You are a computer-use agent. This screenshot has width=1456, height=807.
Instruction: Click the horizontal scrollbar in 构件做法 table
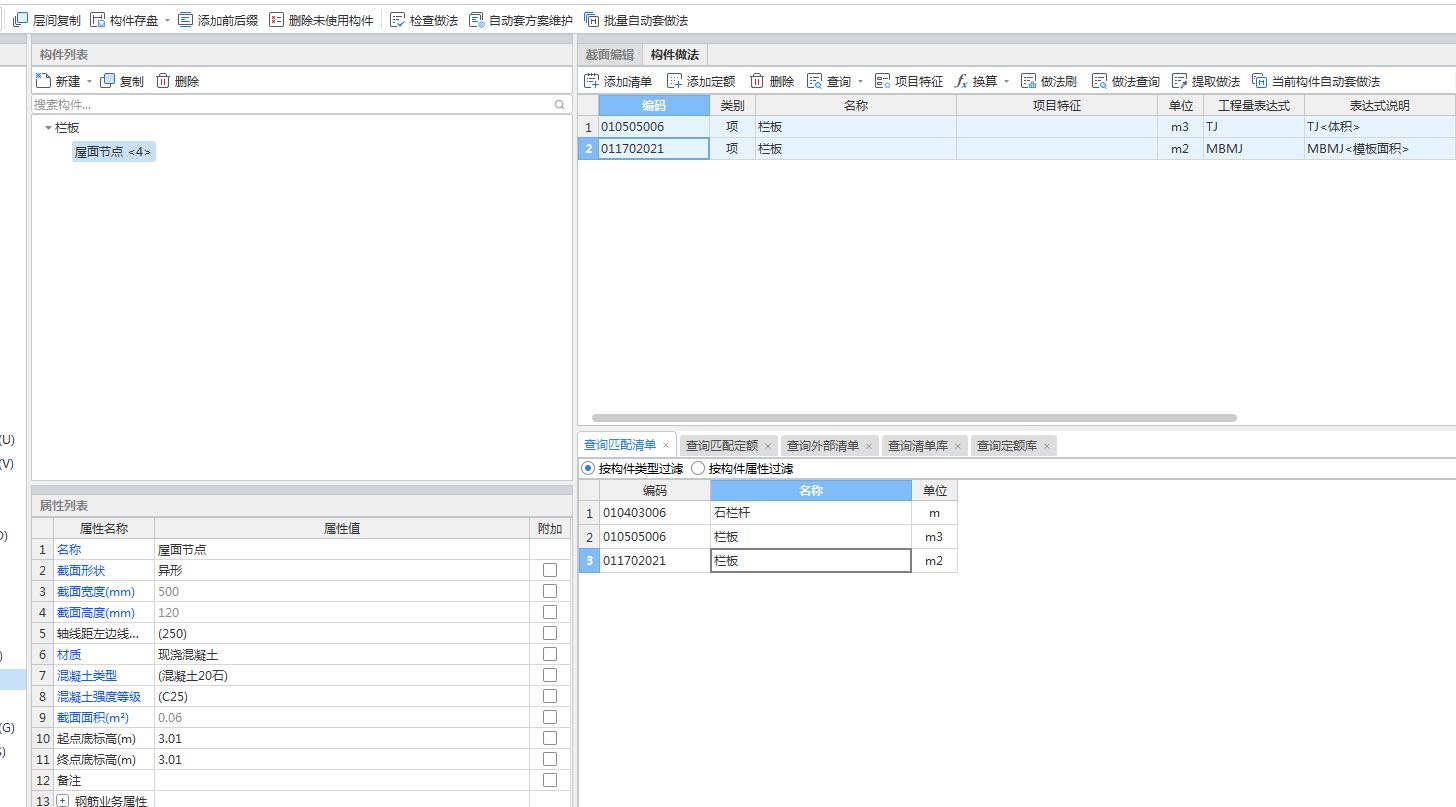(x=914, y=418)
